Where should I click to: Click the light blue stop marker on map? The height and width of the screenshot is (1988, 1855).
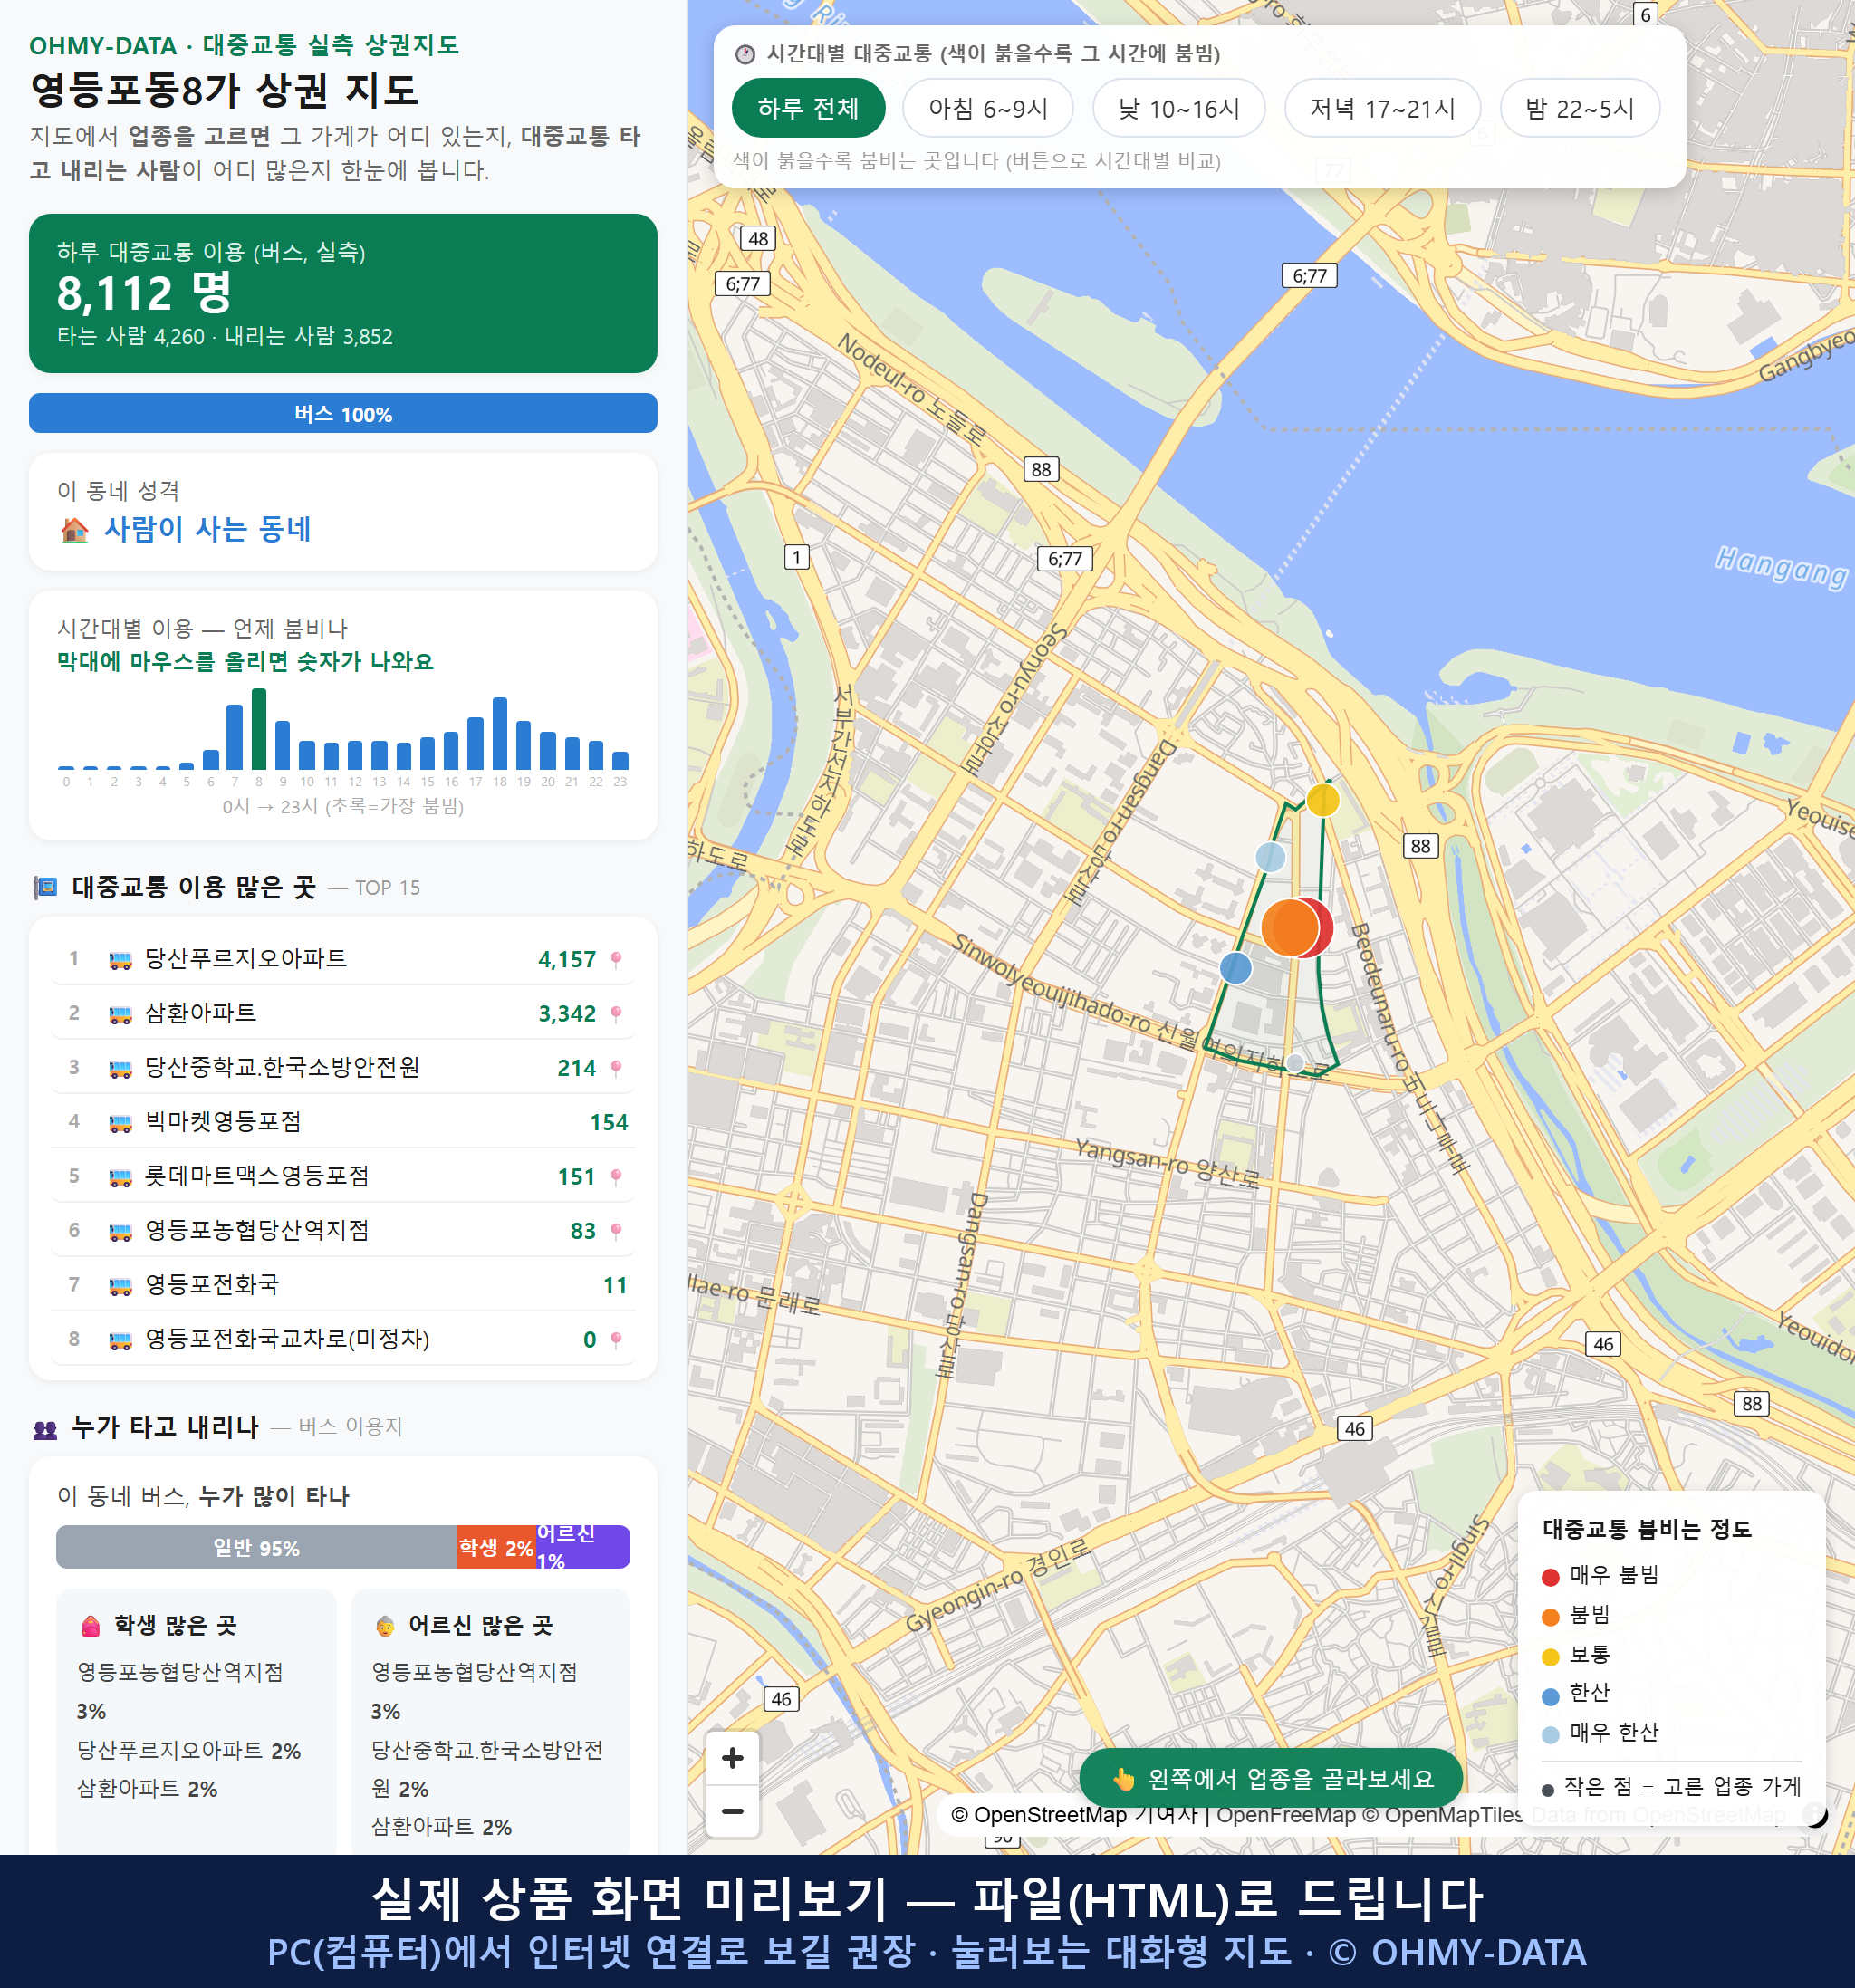pyautogui.click(x=1270, y=857)
